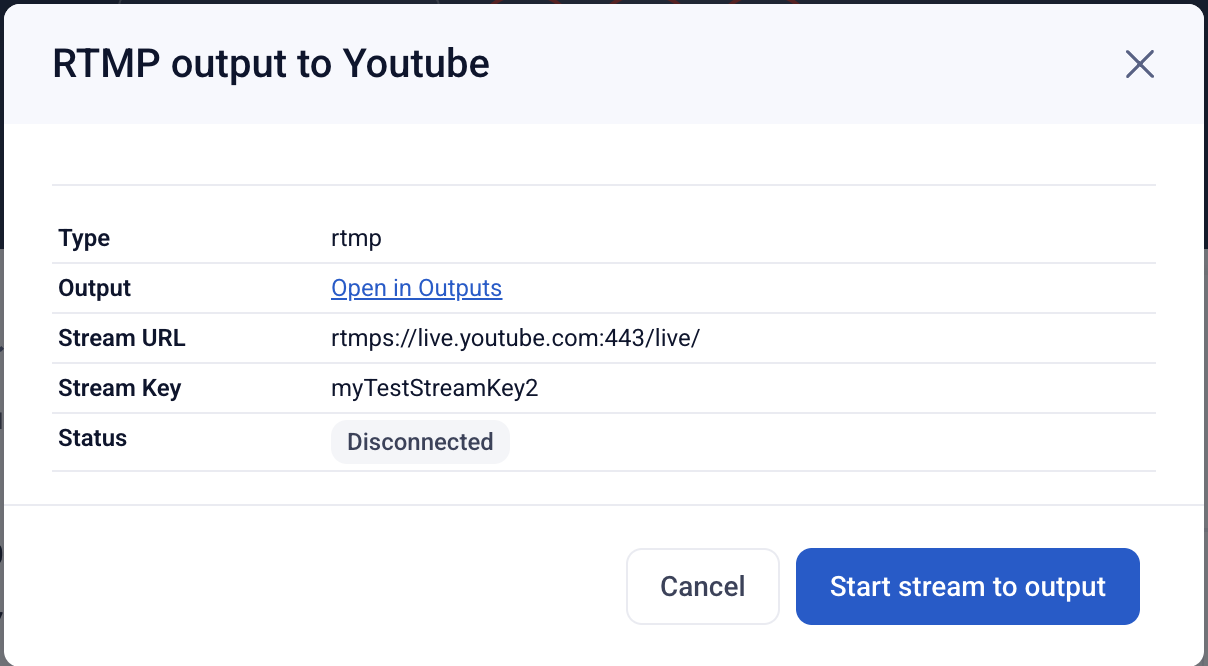Click the 'Output' row label
The width and height of the screenshot is (1208, 666).
pos(95,288)
